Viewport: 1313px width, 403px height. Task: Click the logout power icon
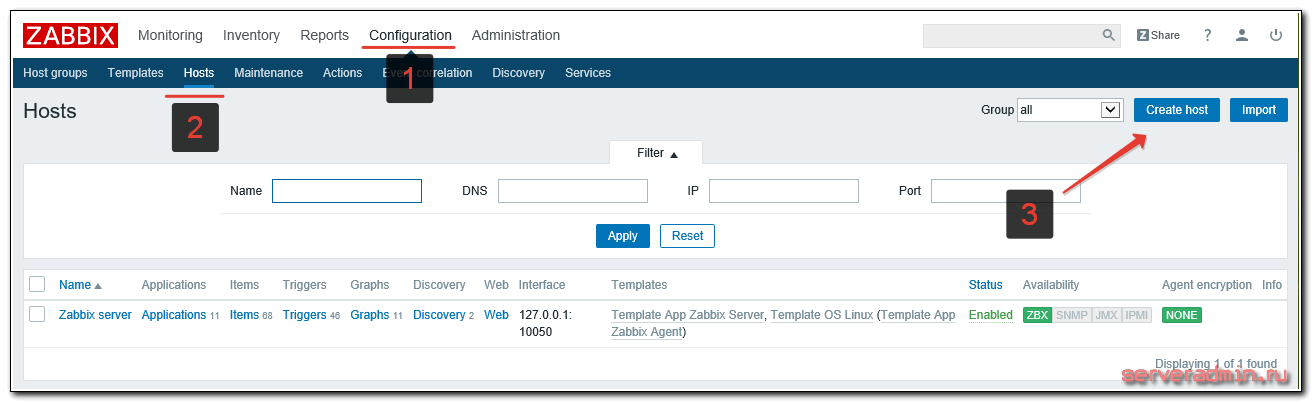tap(1276, 35)
